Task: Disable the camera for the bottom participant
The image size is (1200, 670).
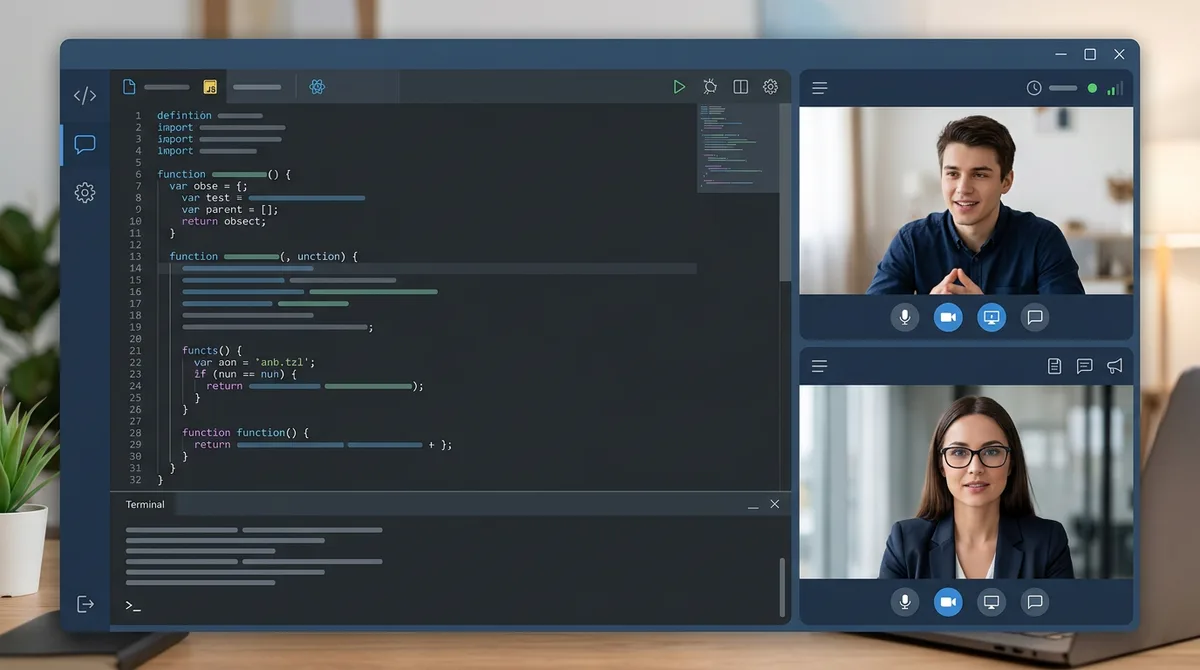Action: 948,602
